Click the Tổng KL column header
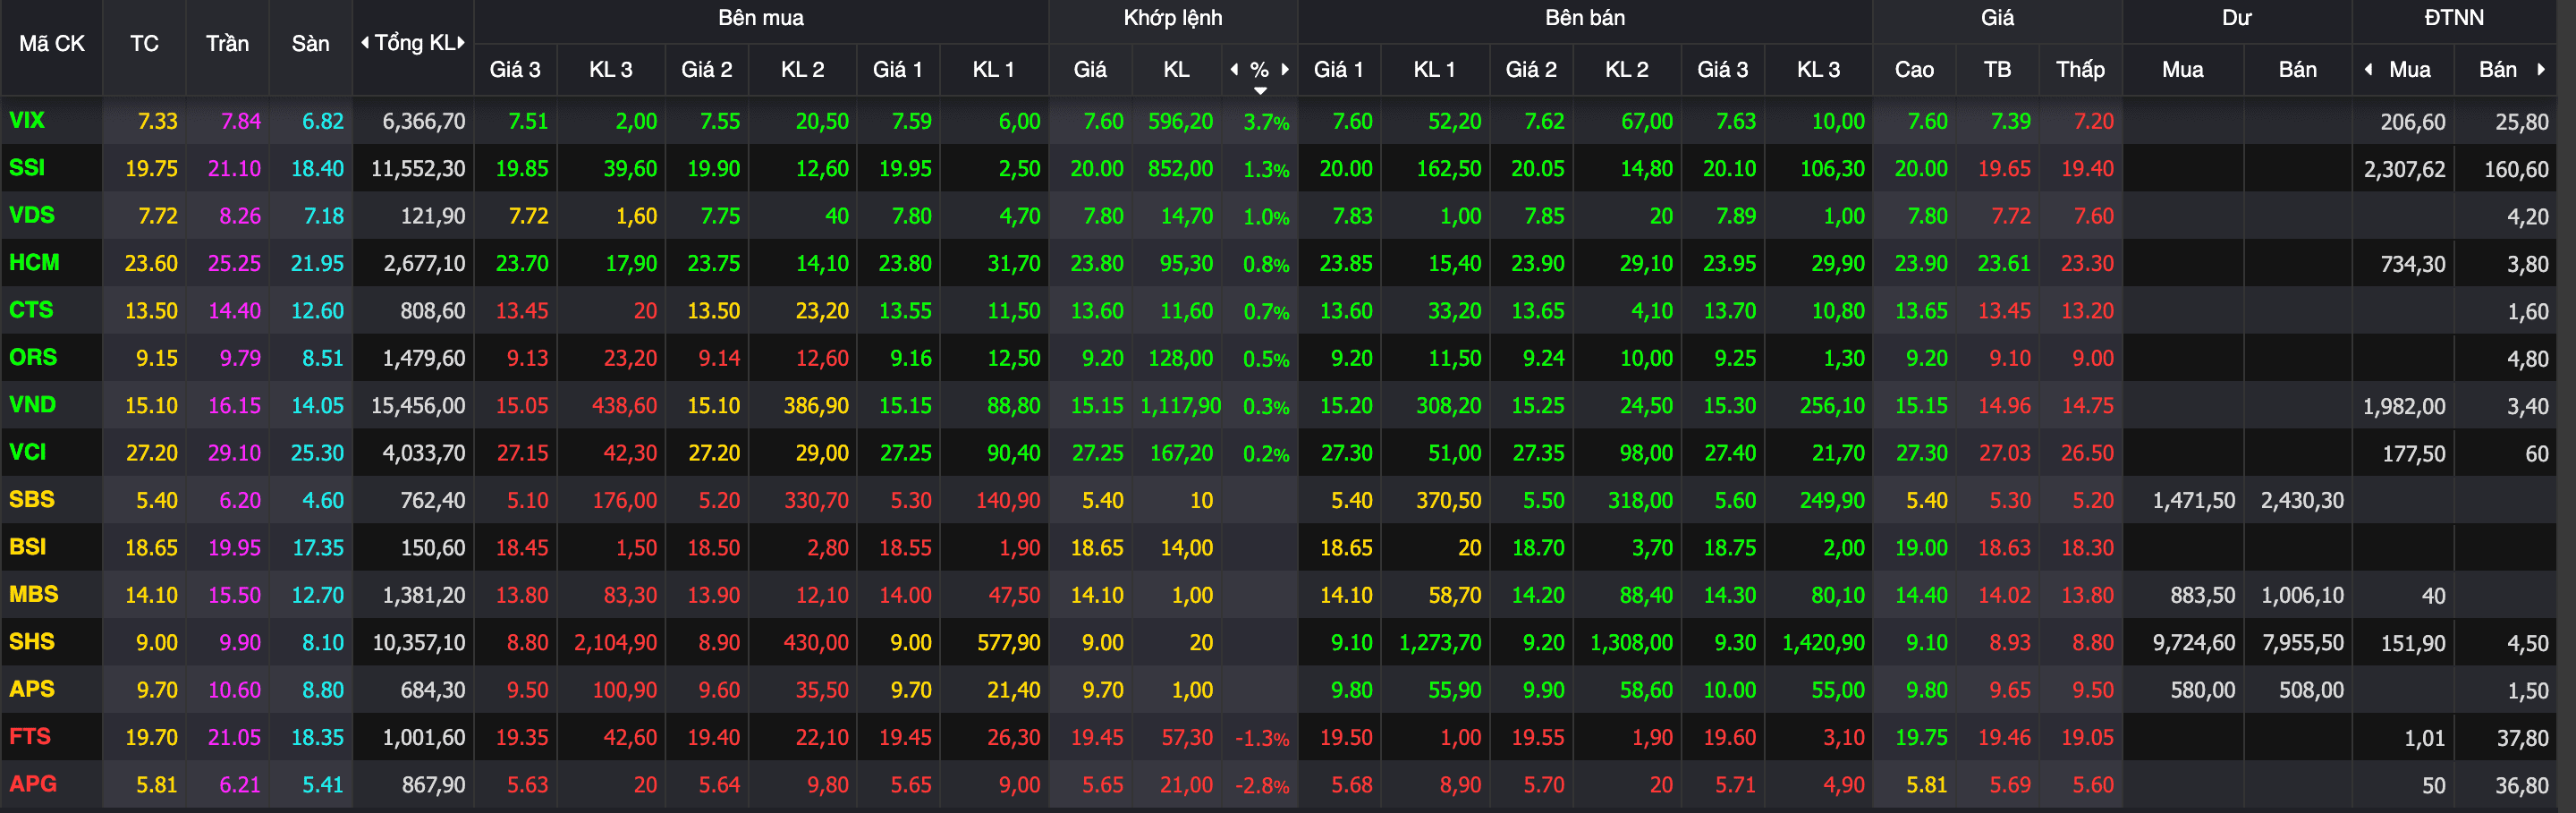The height and width of the screenshot is (813, 2576). coord(414,43)
